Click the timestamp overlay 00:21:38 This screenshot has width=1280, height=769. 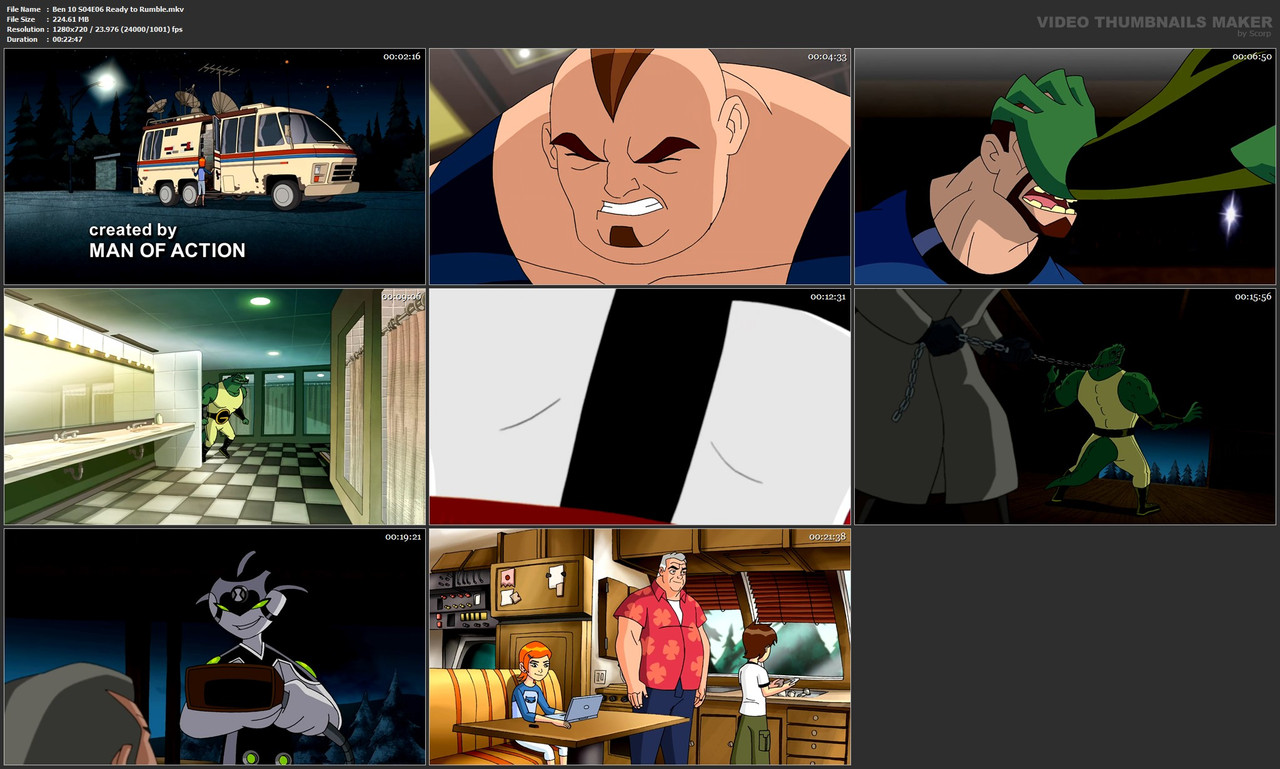point(826,537)
